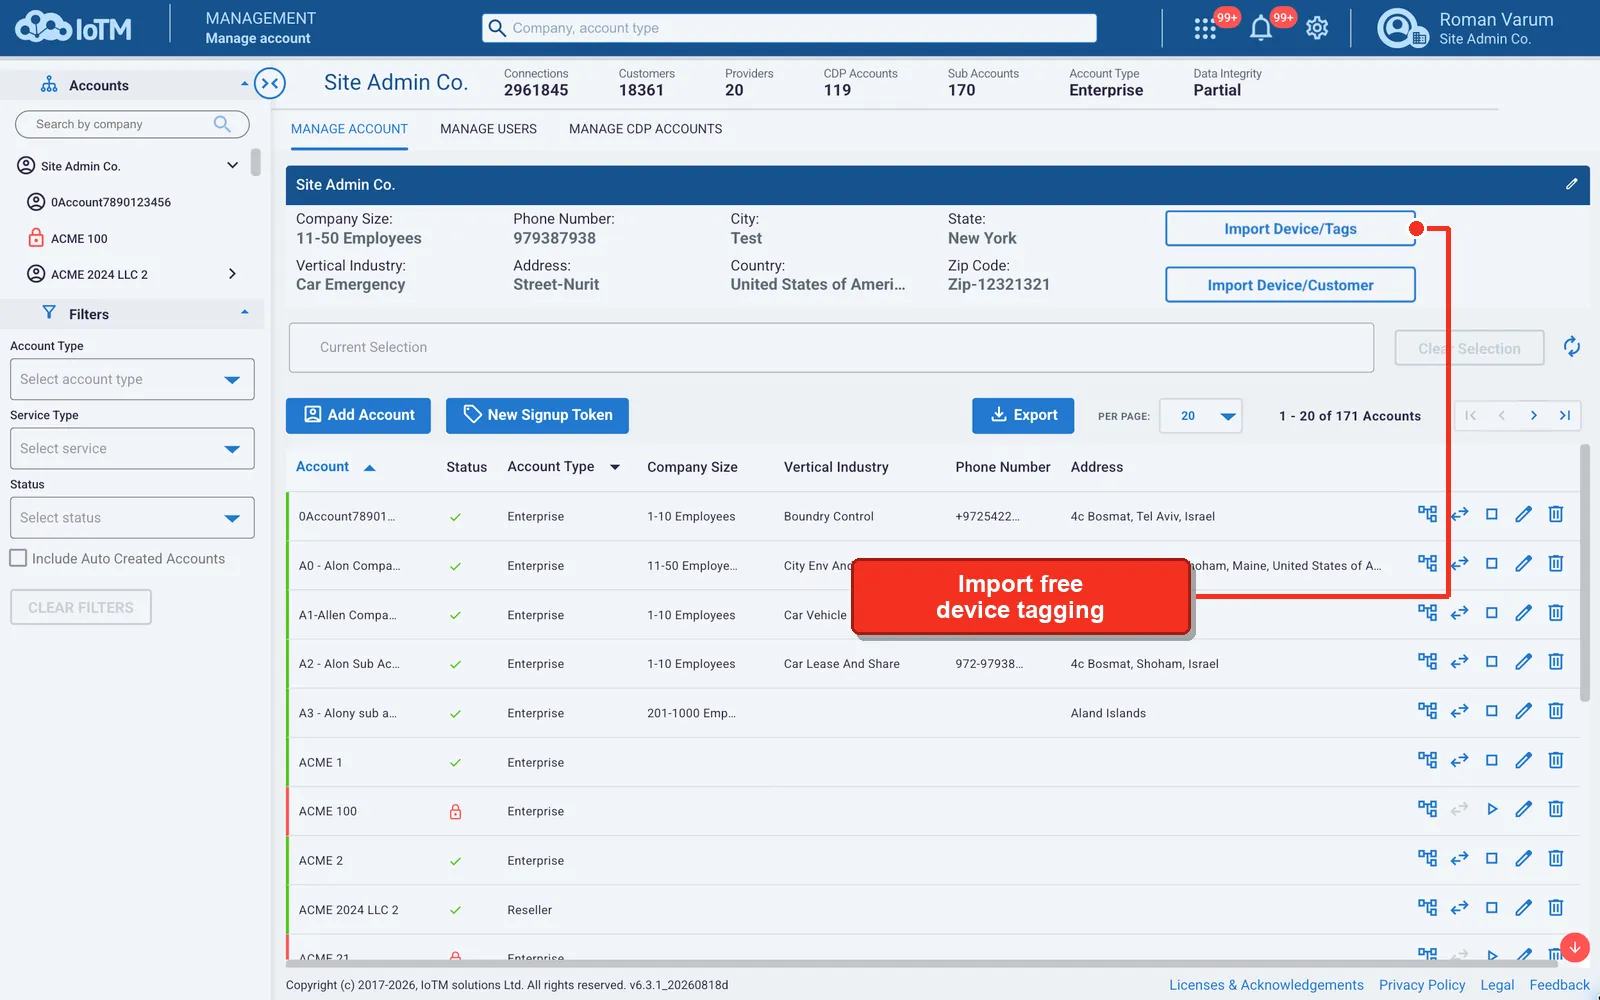
Task: Open Licenses & Acknowledgements link
Action: click(1266, 985)
